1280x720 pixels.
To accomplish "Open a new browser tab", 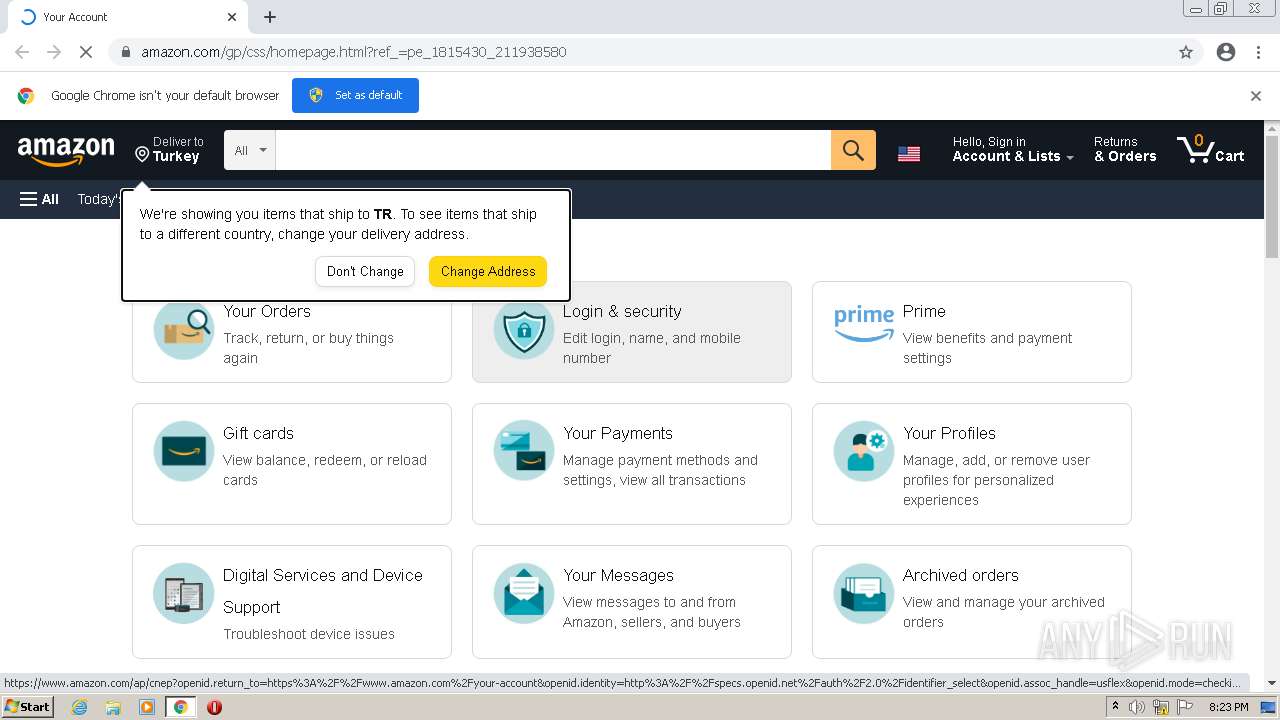I will (270, 17).
